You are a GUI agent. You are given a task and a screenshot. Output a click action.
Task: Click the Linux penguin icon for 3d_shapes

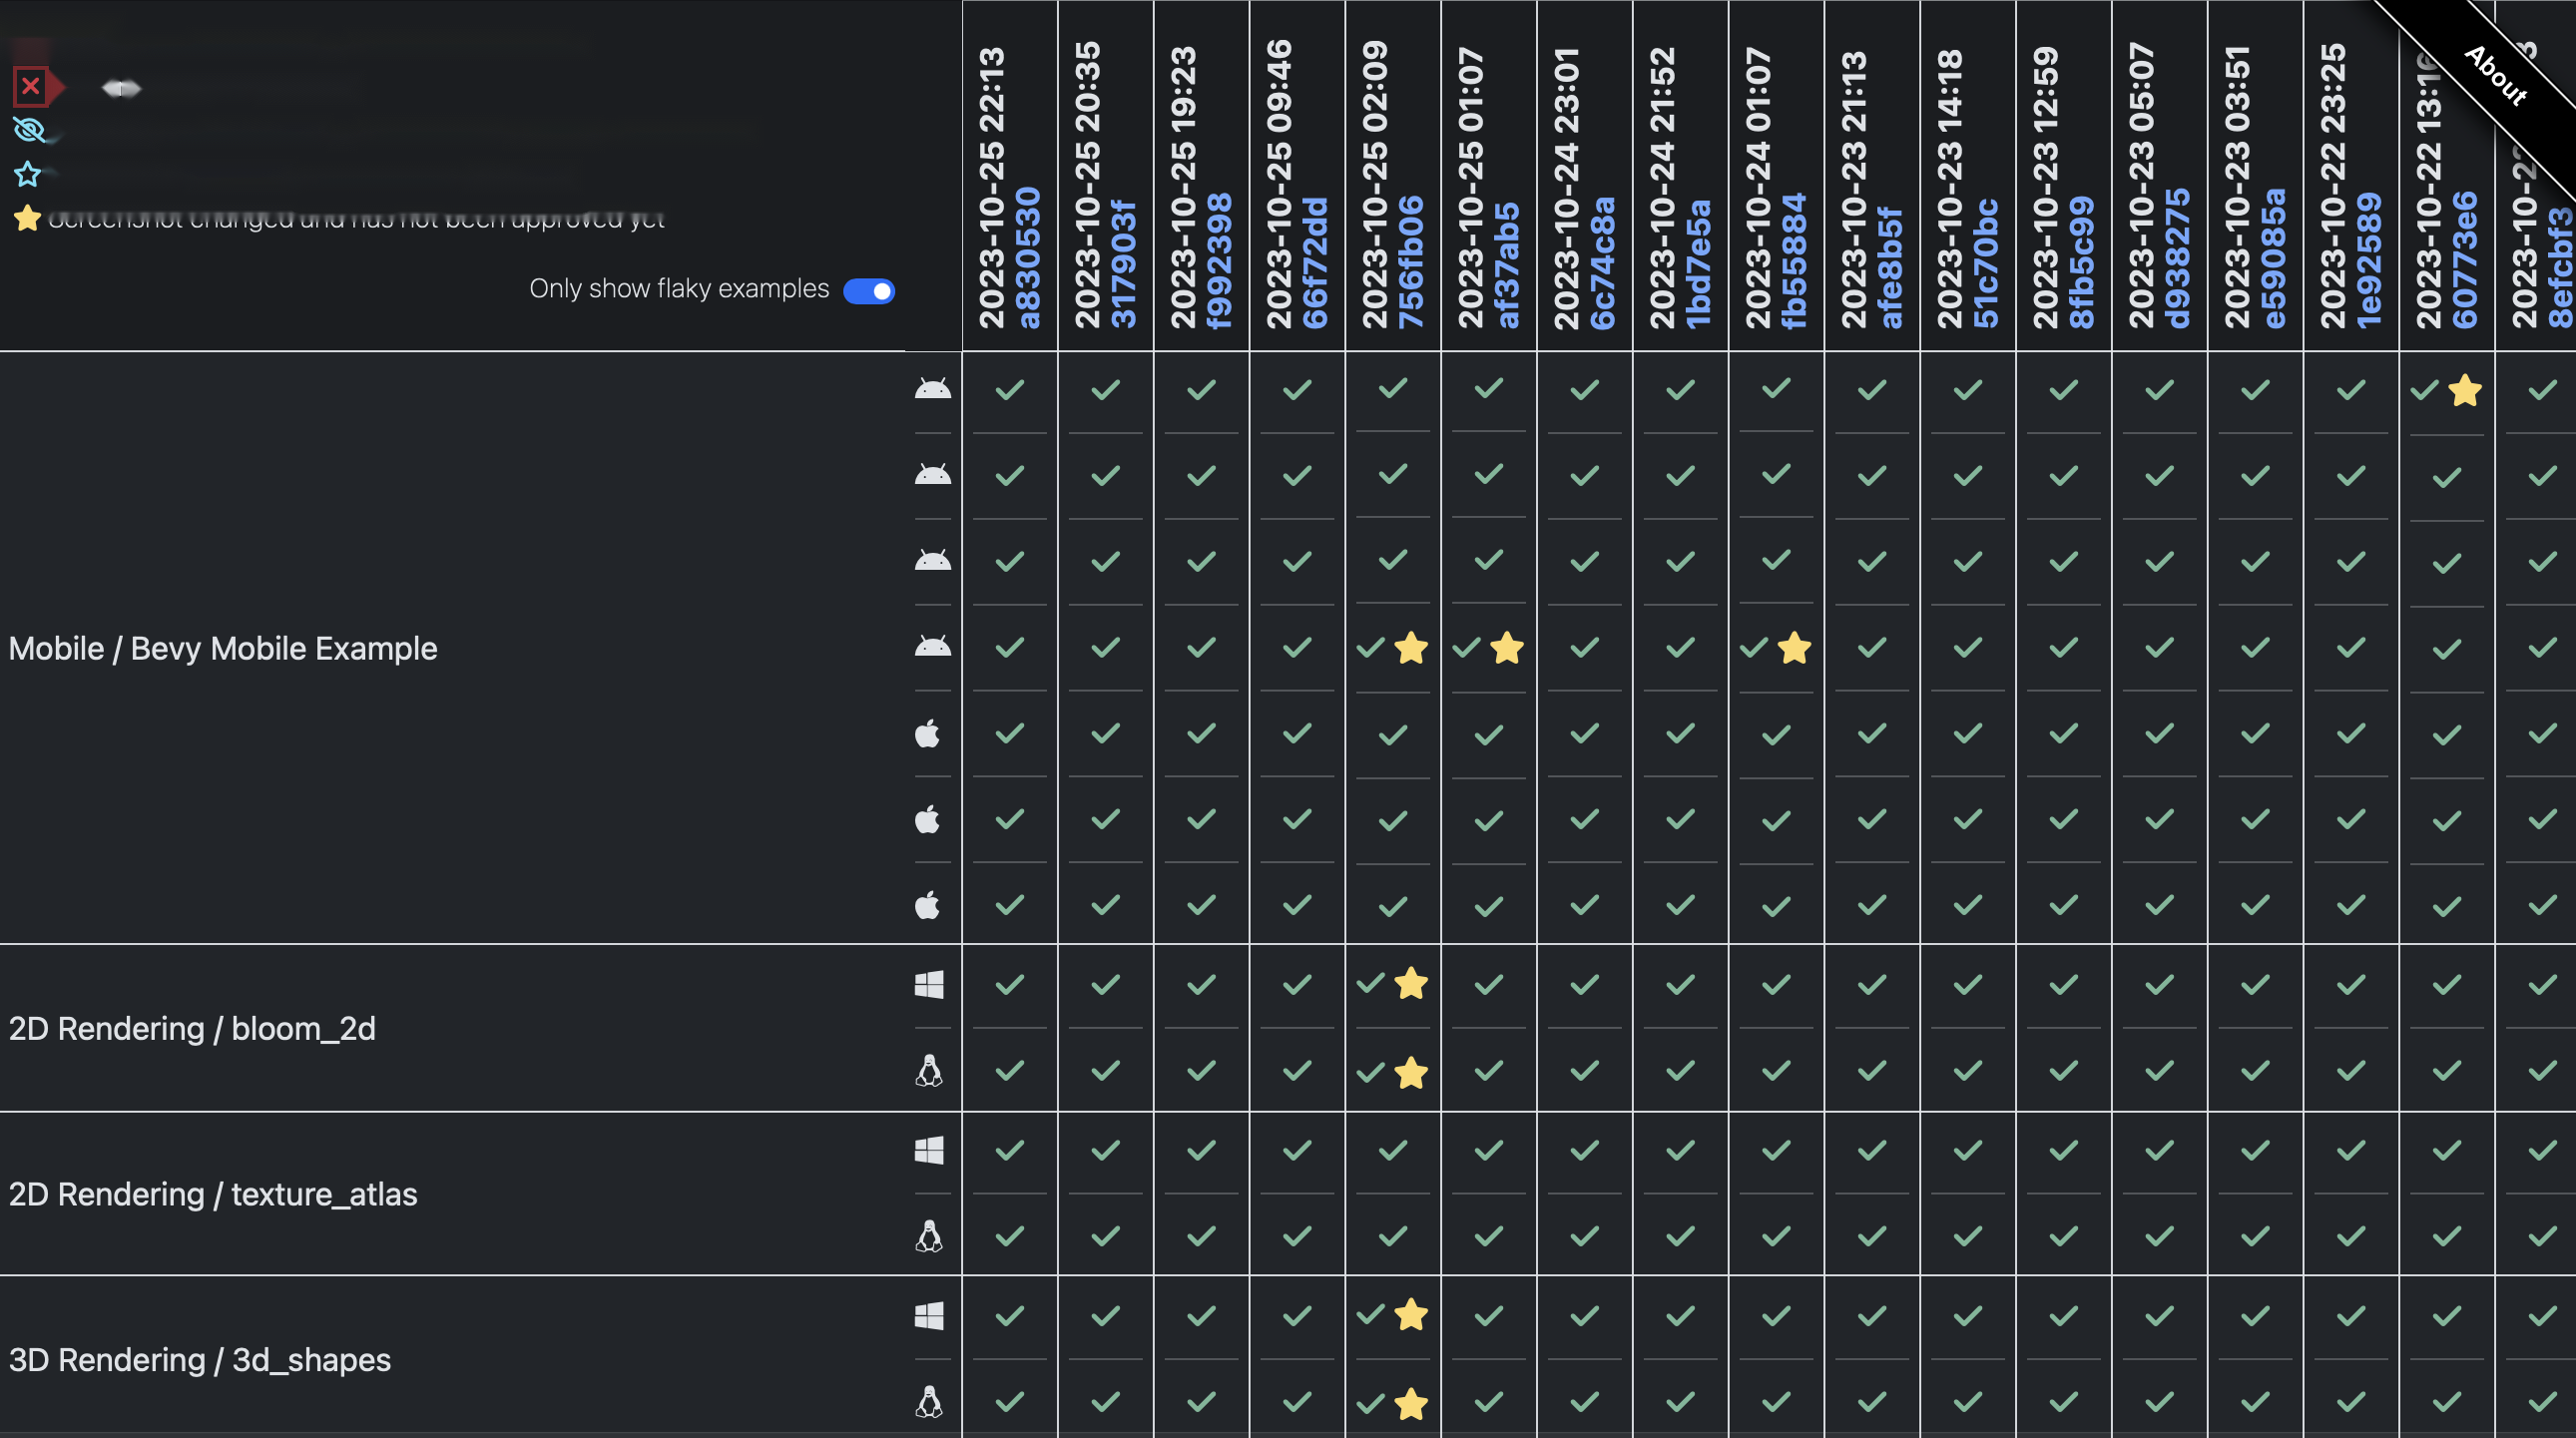pyautogui.click(x=929, y=1402)
